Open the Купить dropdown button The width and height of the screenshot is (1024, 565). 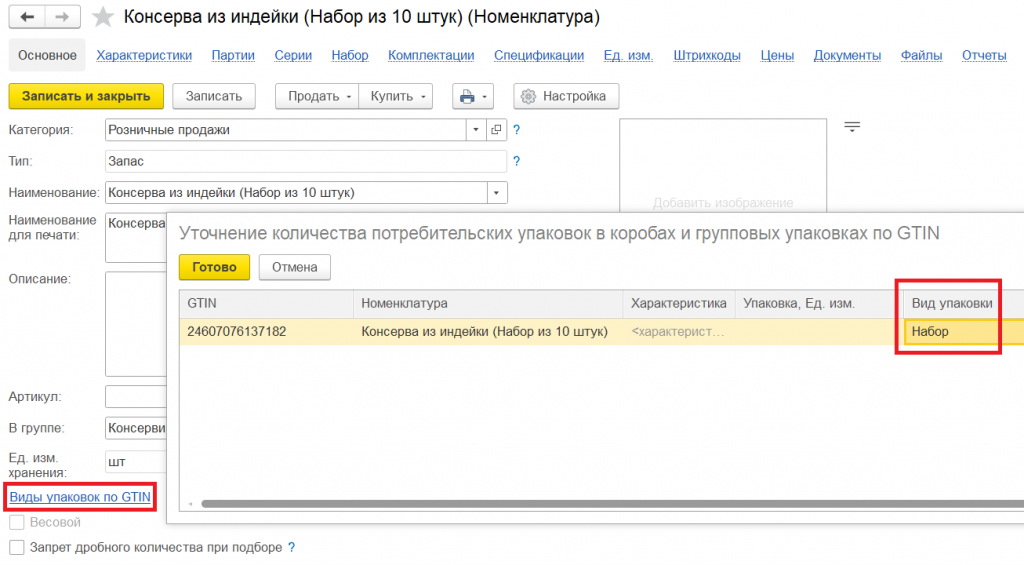click(396, 97)
